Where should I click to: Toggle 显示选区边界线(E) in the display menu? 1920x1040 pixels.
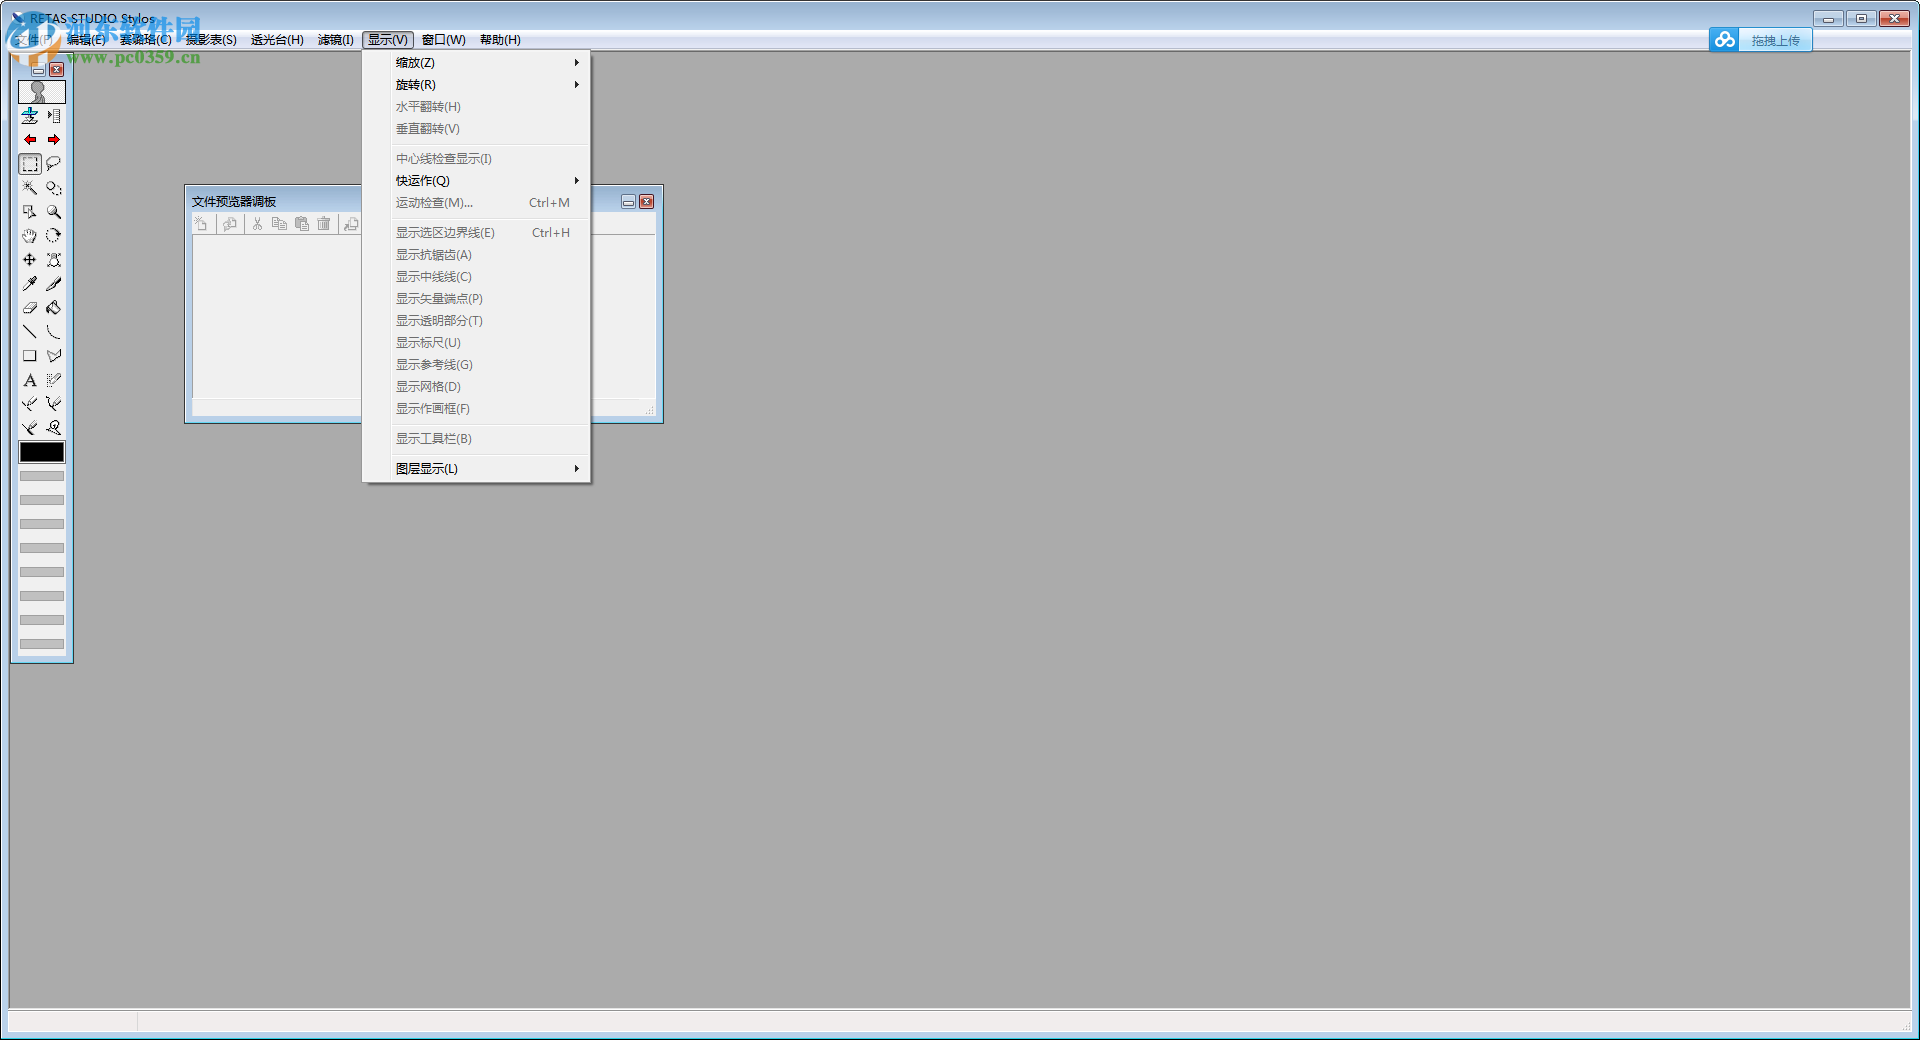point(477,233)
